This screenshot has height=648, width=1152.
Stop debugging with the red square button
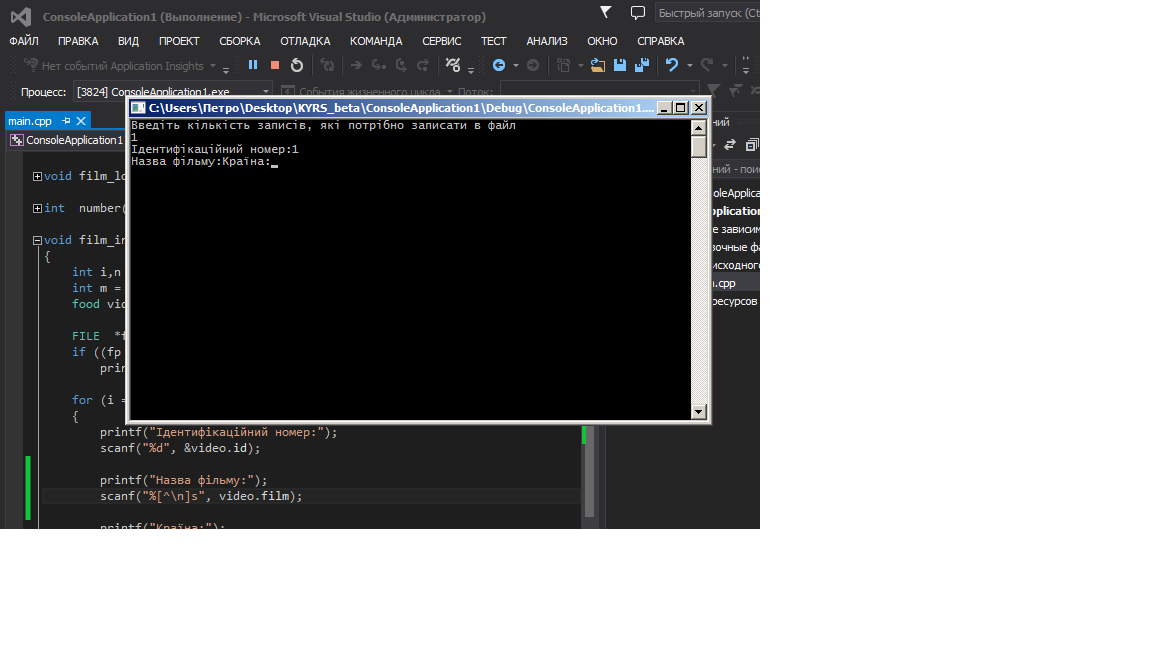tap(275, 65)
